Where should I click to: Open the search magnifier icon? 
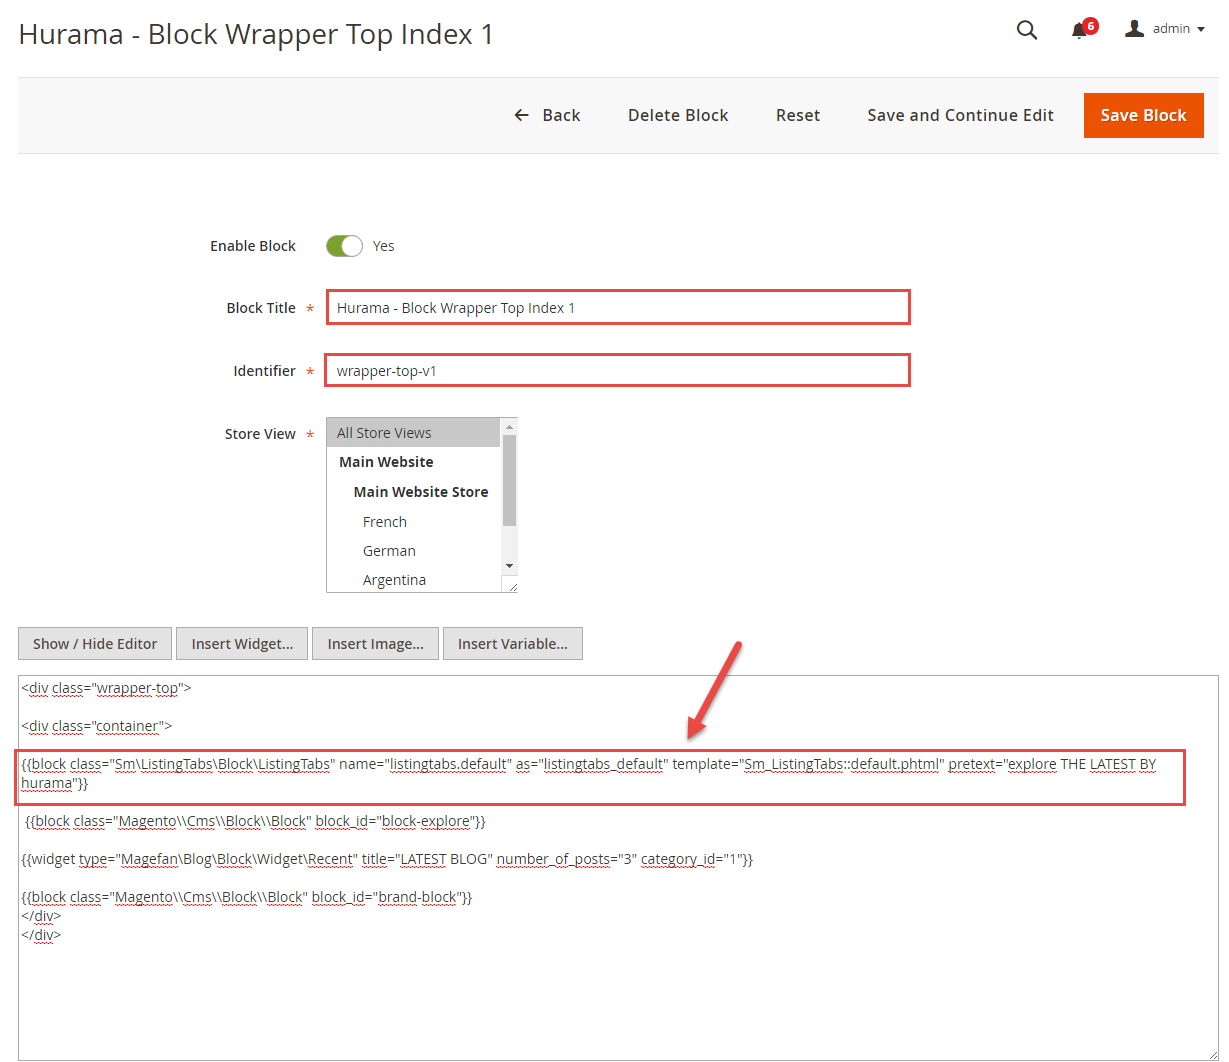(x=1026, y=30)
